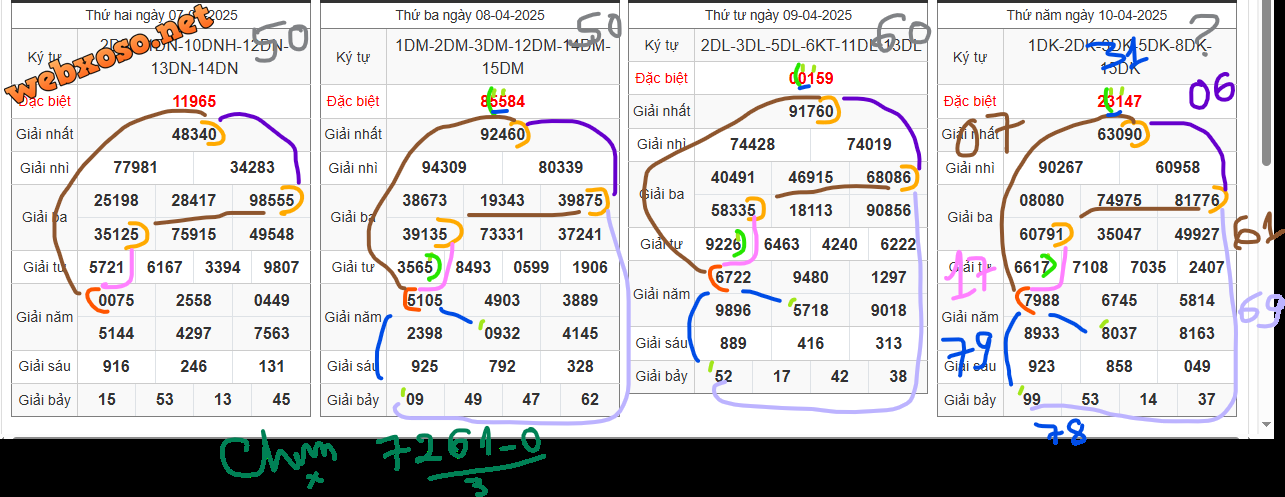
Task: Open the Thứ năm ngày 10-04-2025 header
Action: [1086, 15]
